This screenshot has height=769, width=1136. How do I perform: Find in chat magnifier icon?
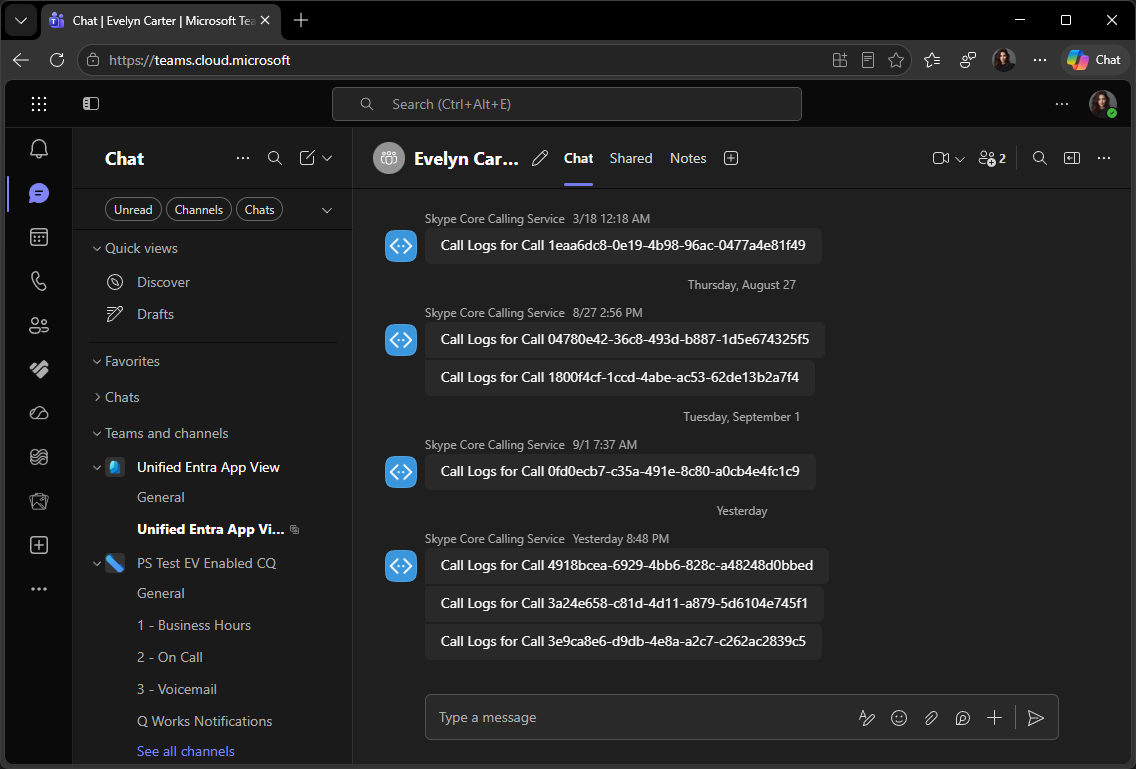coord(1040,158)
